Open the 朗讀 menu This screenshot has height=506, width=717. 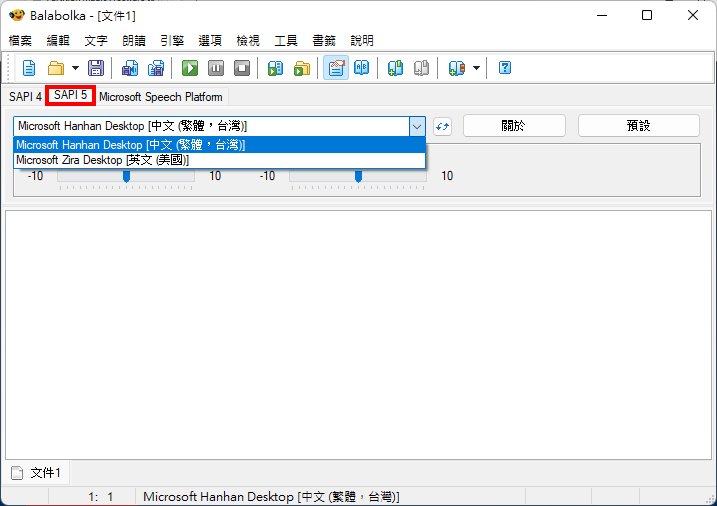tap(134, 41)
